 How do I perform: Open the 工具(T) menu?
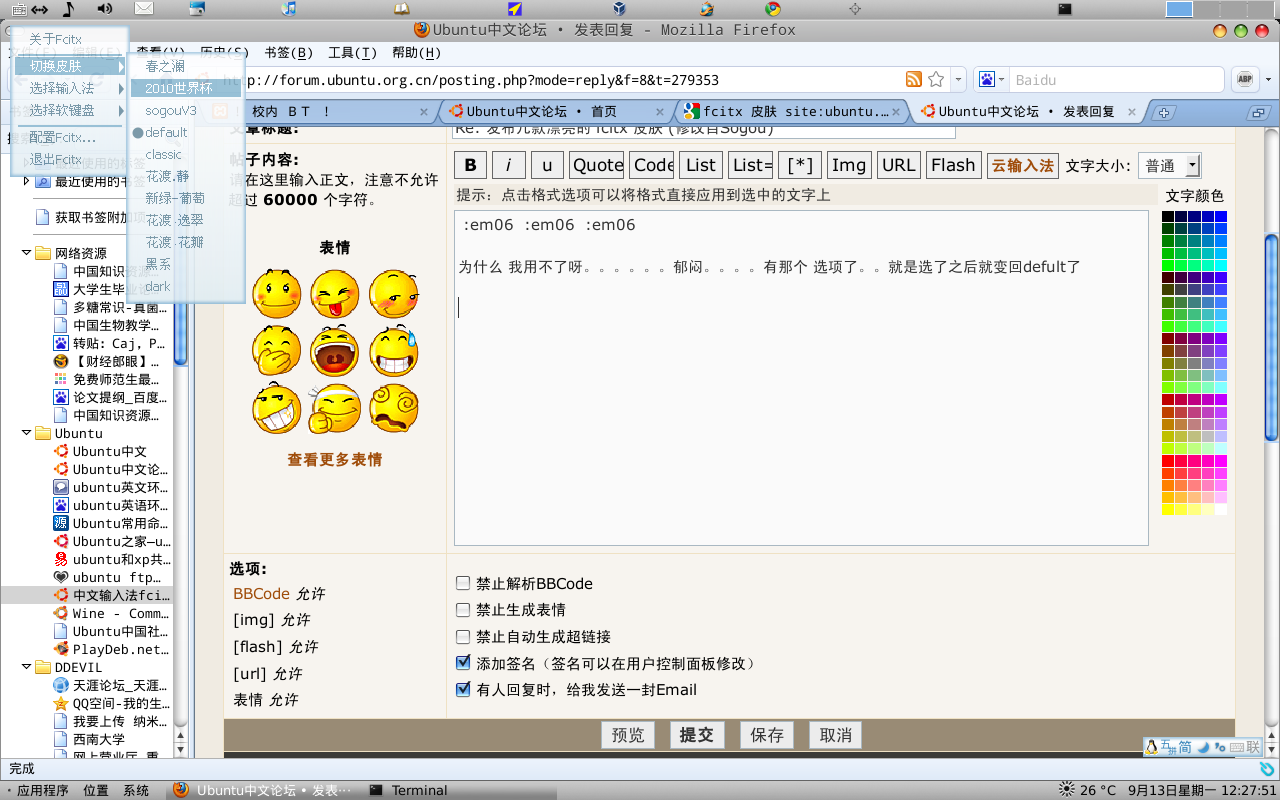click(x=352, y=52)
